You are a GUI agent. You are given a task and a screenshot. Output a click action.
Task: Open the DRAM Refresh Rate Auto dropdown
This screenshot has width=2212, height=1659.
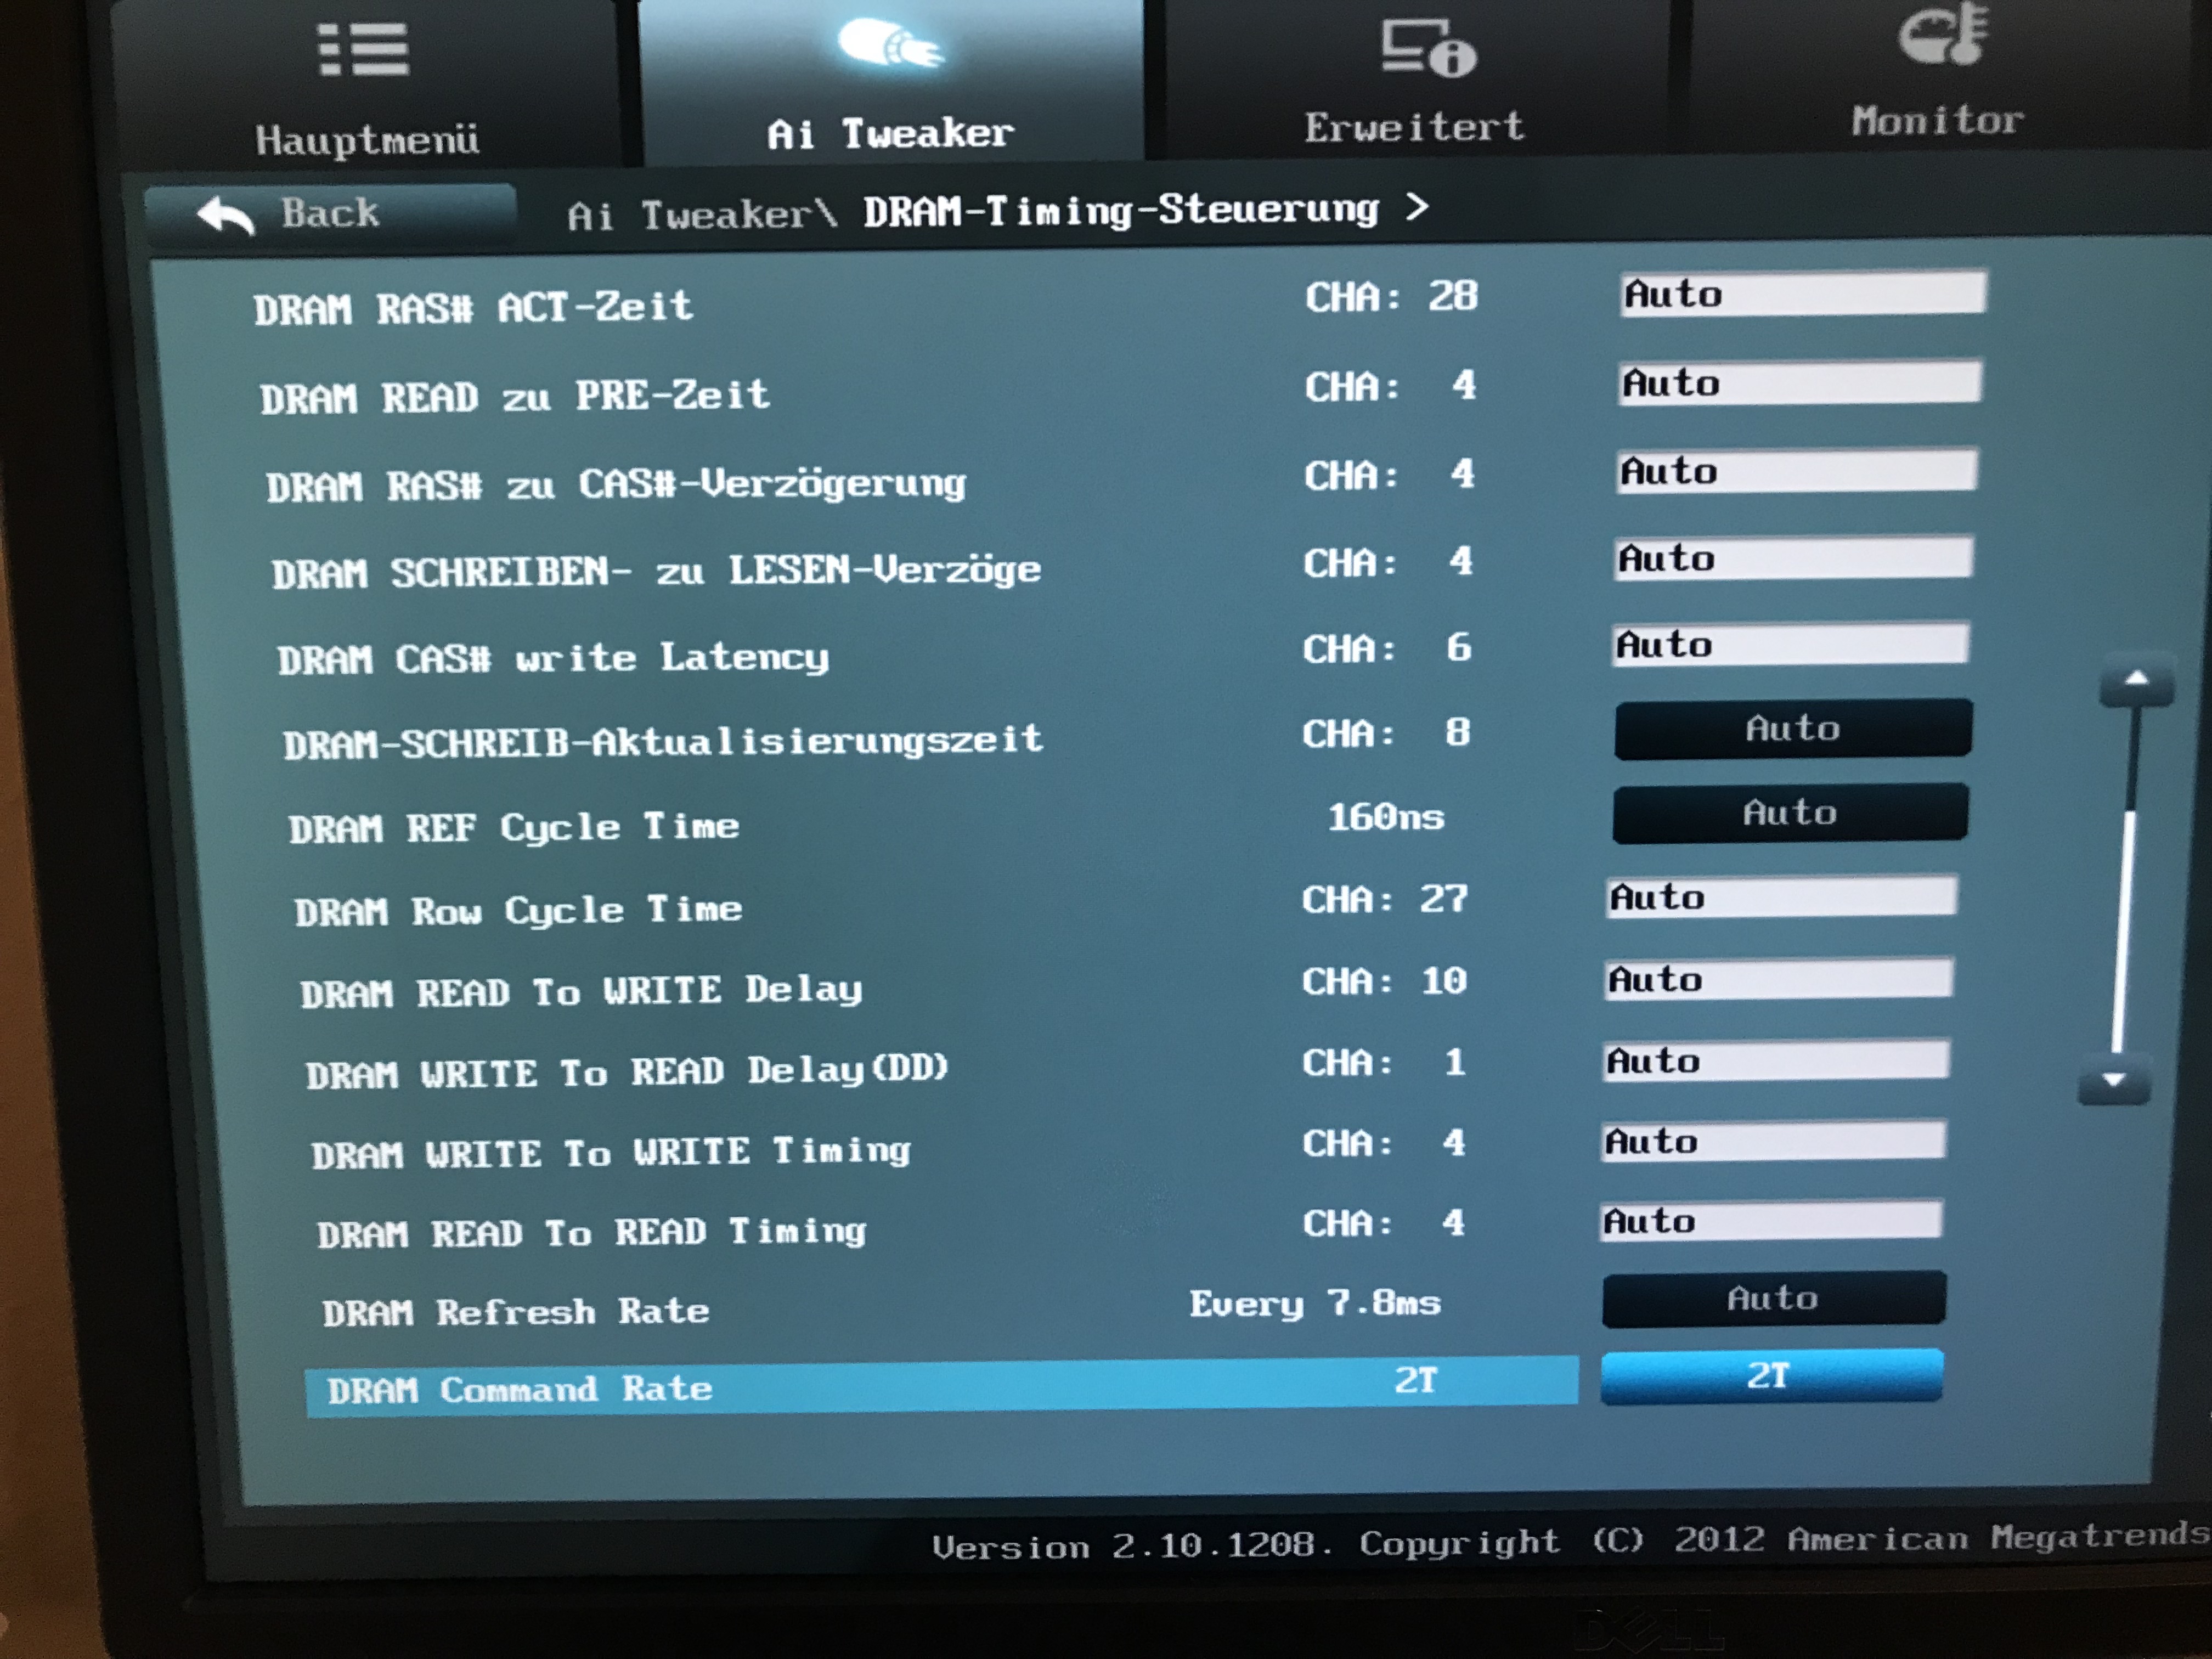[x=1773, y=1299]
